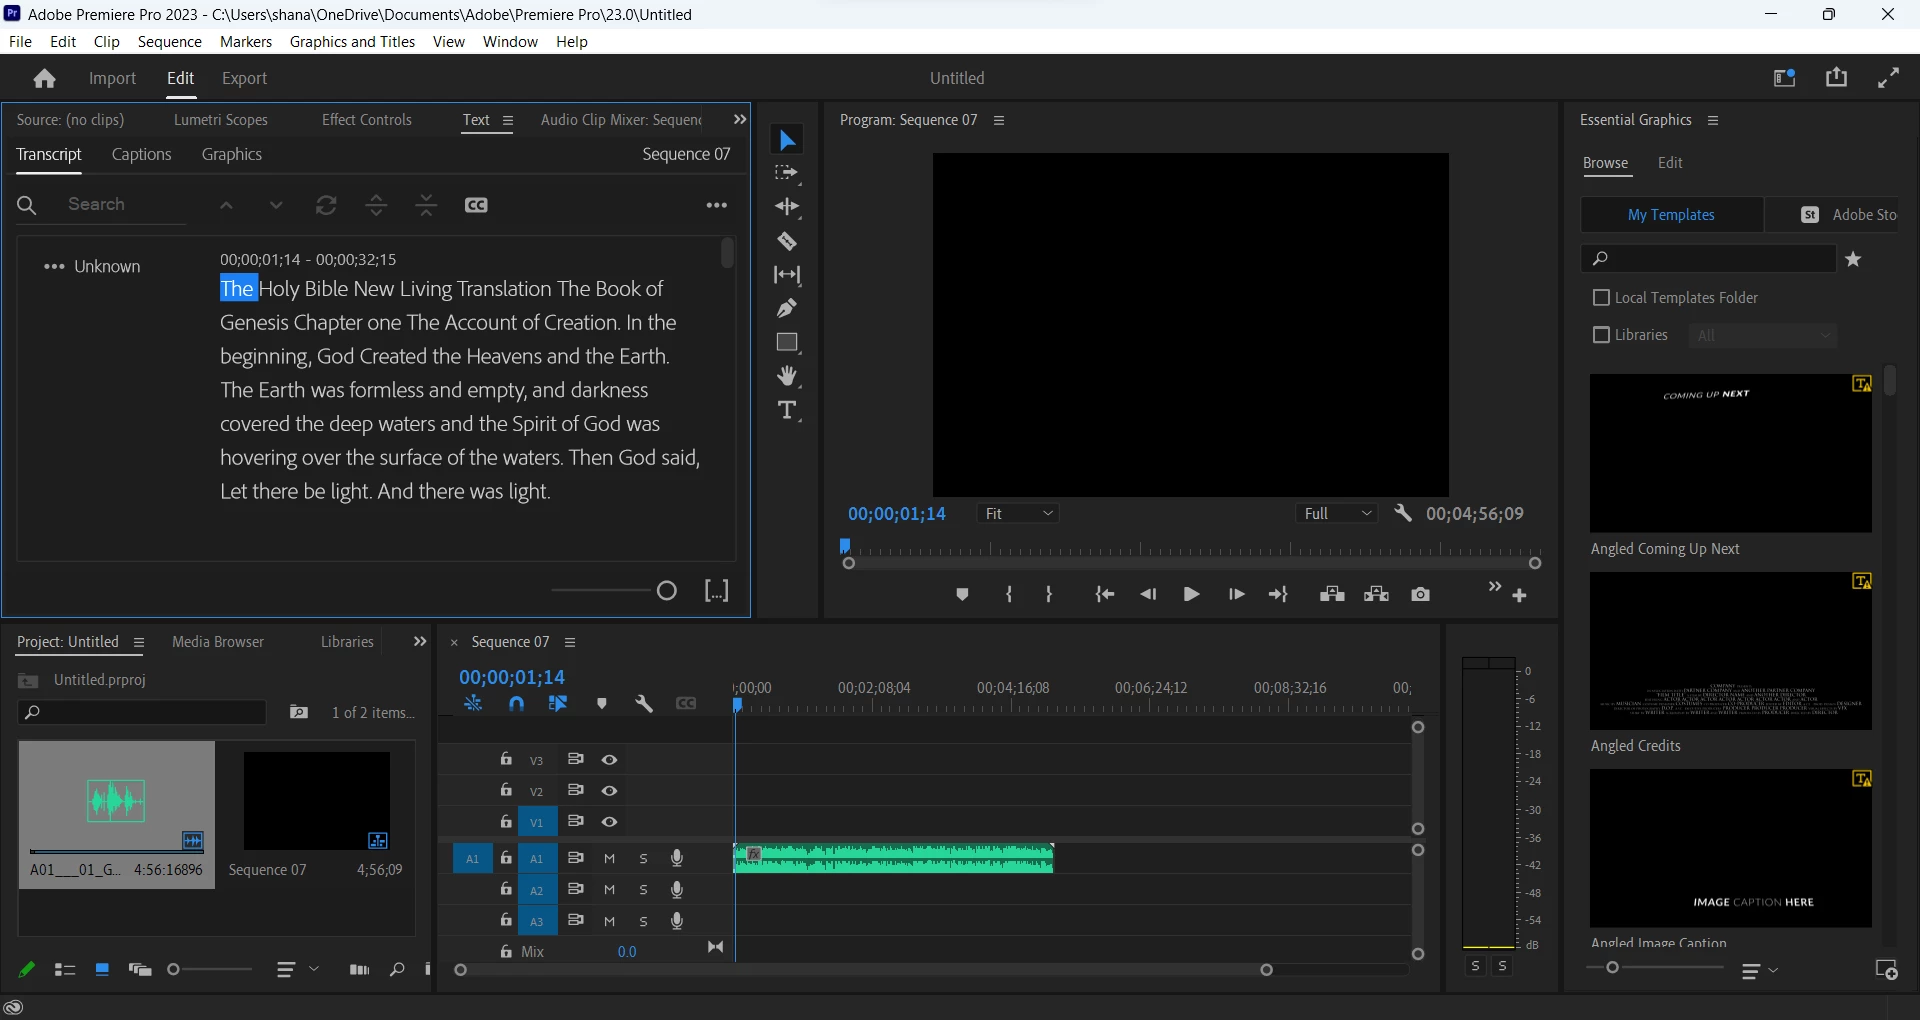Open the Workspaces icon in header
Viewport: 1920px width, 1020px height.
(x=1785, y=78)
